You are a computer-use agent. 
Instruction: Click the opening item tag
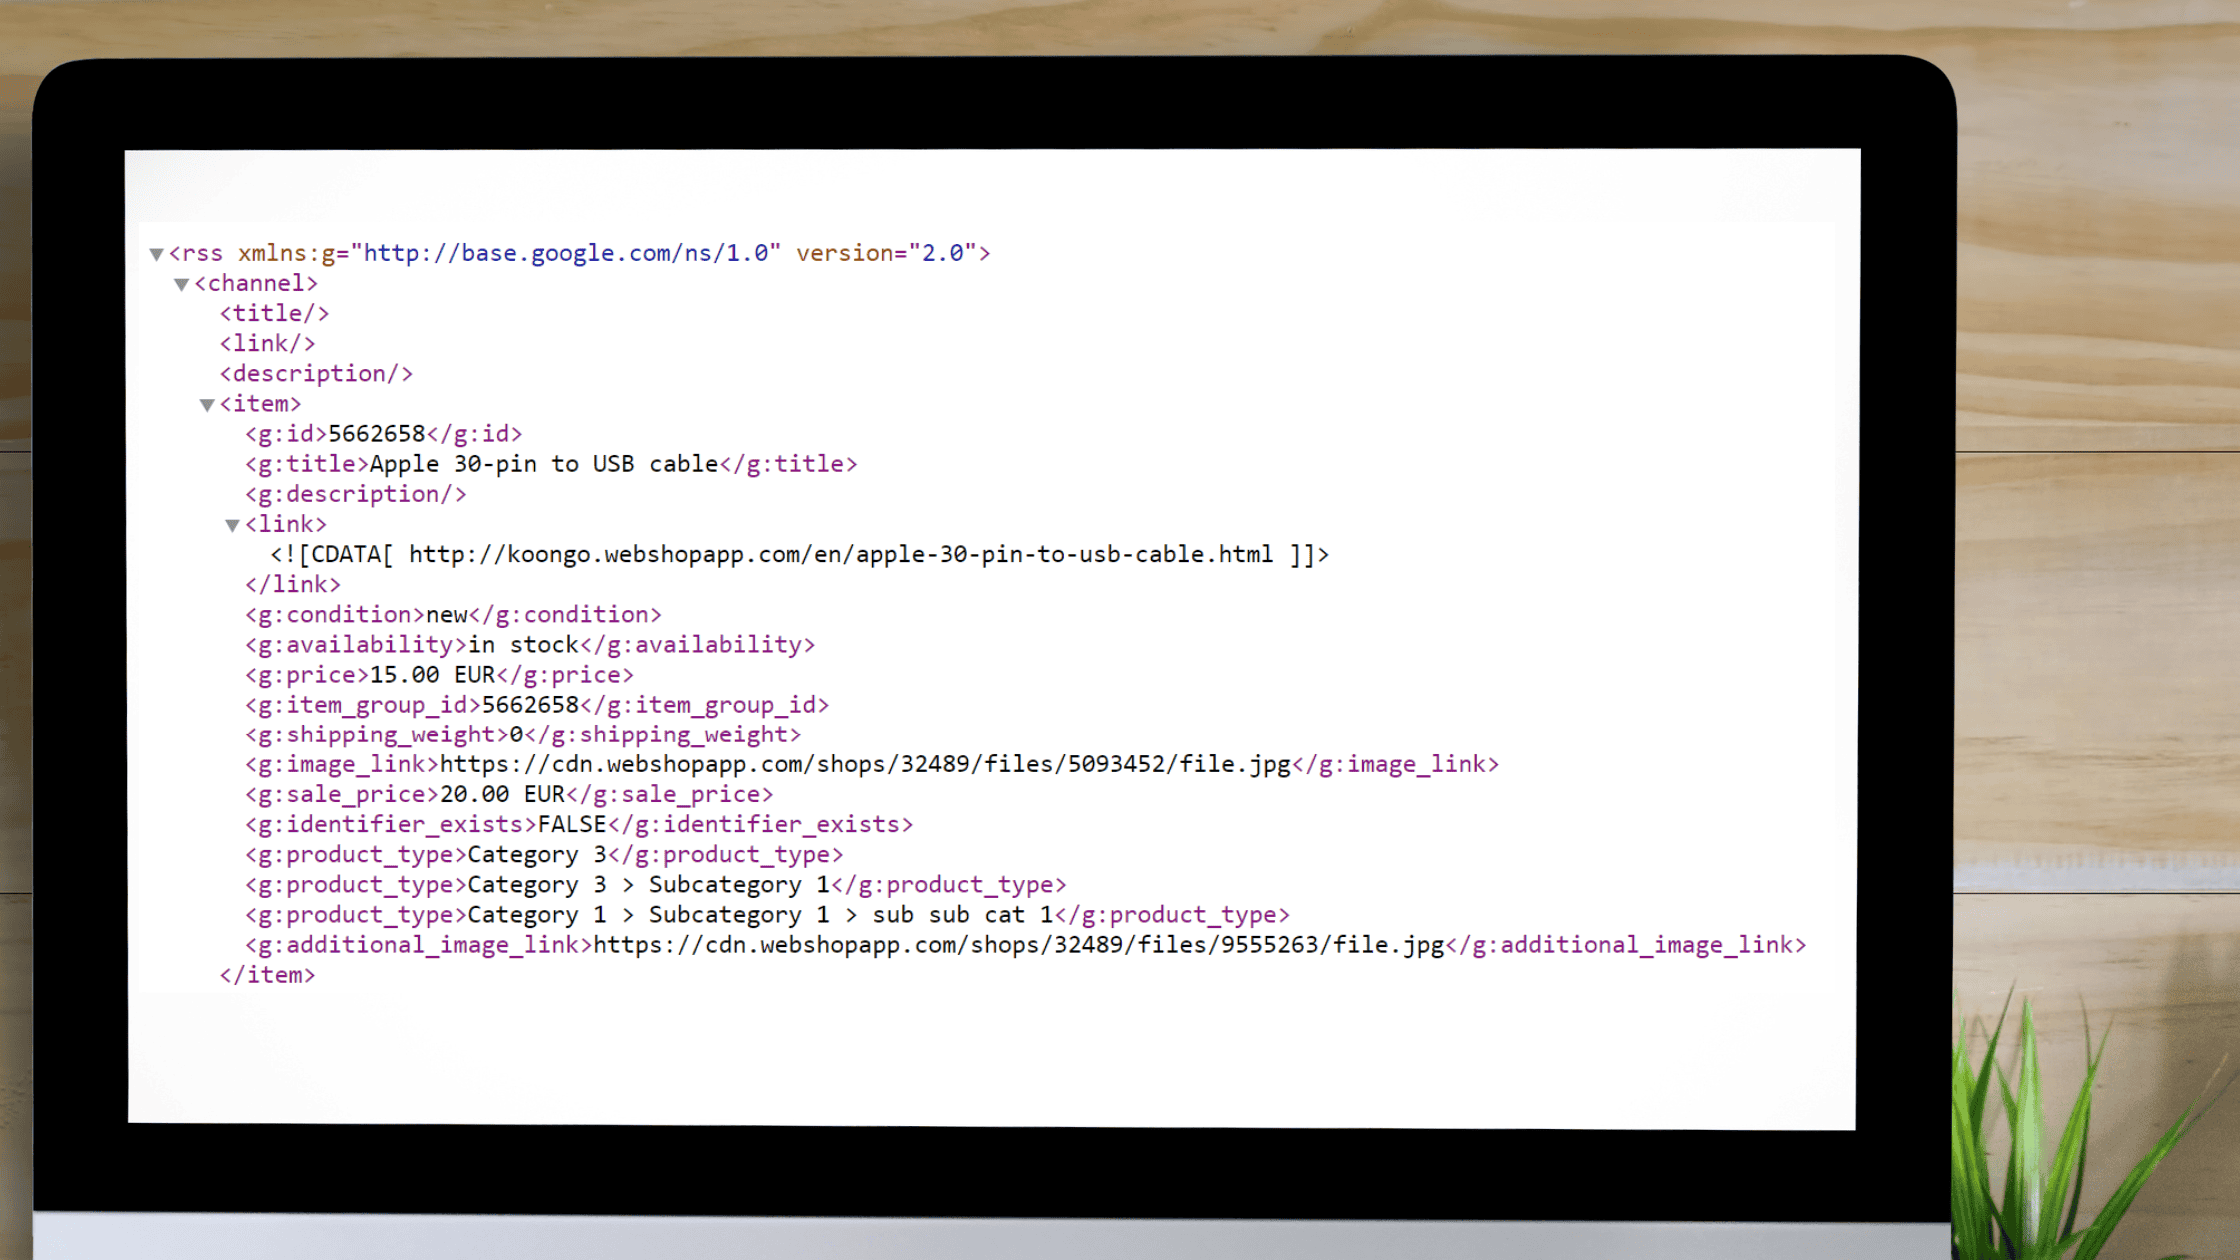[x=260, y=404]
